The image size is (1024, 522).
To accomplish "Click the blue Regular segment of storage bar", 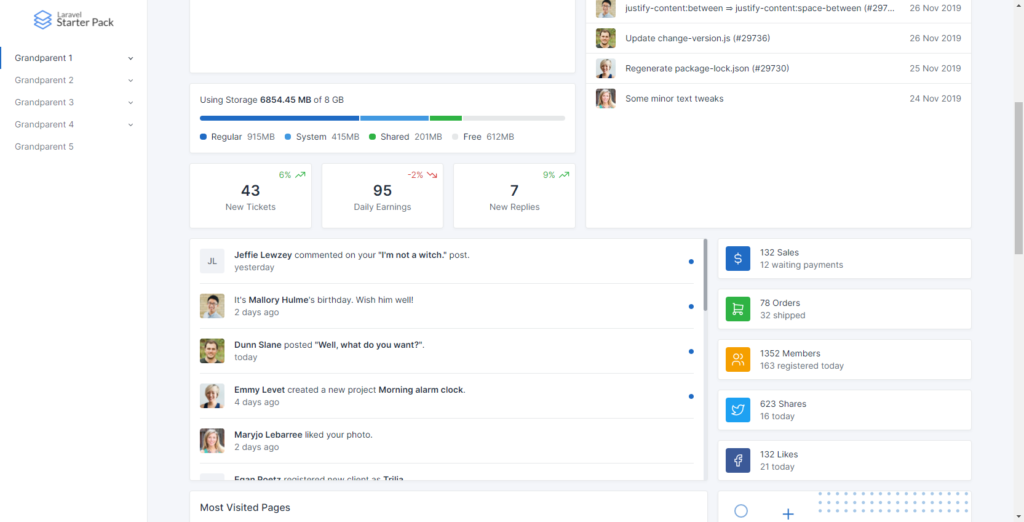I will pos(280,118).
